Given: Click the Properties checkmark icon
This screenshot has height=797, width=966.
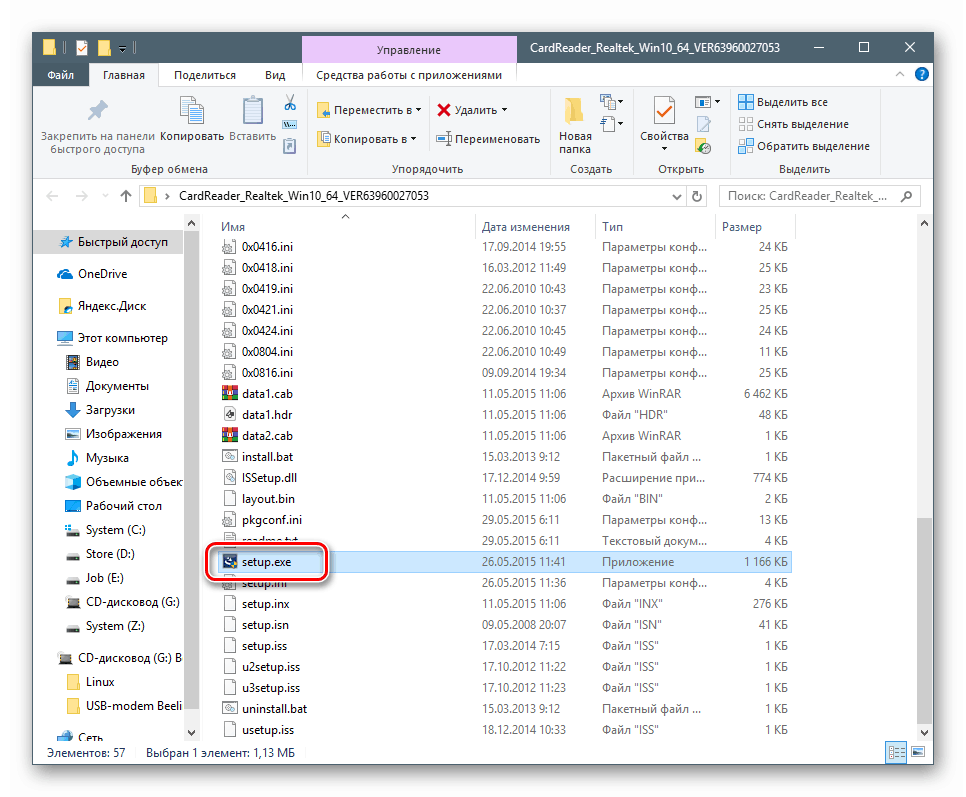Looking at the screenshot, I should pyautogui.click(x=664, y=111).
